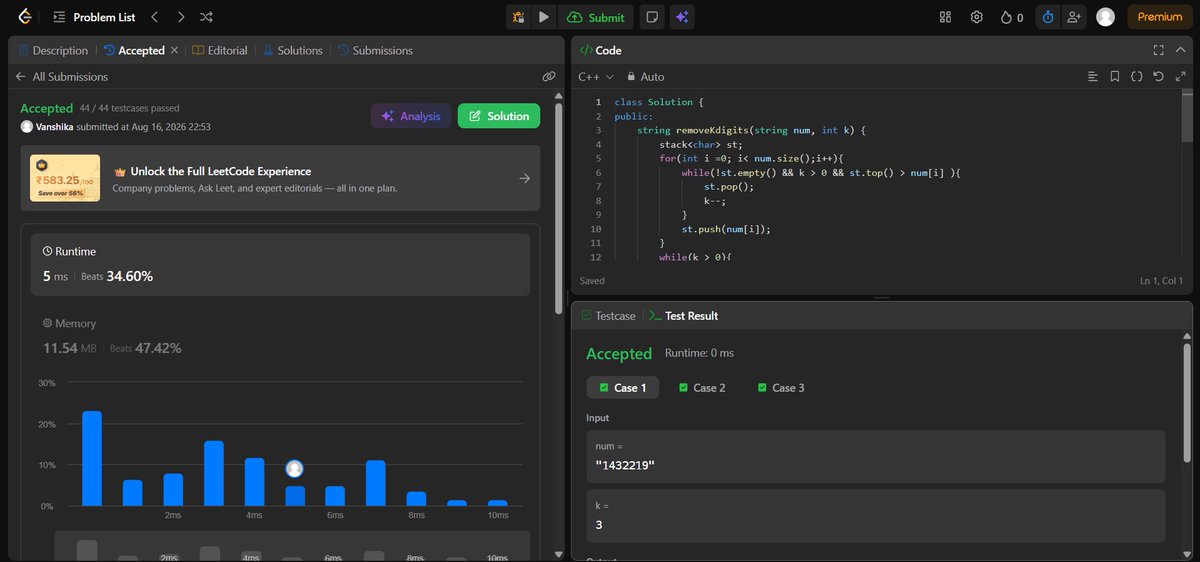Switch to the Editorial tab
Screen dimensions: 1200x562
coord(220,50)
